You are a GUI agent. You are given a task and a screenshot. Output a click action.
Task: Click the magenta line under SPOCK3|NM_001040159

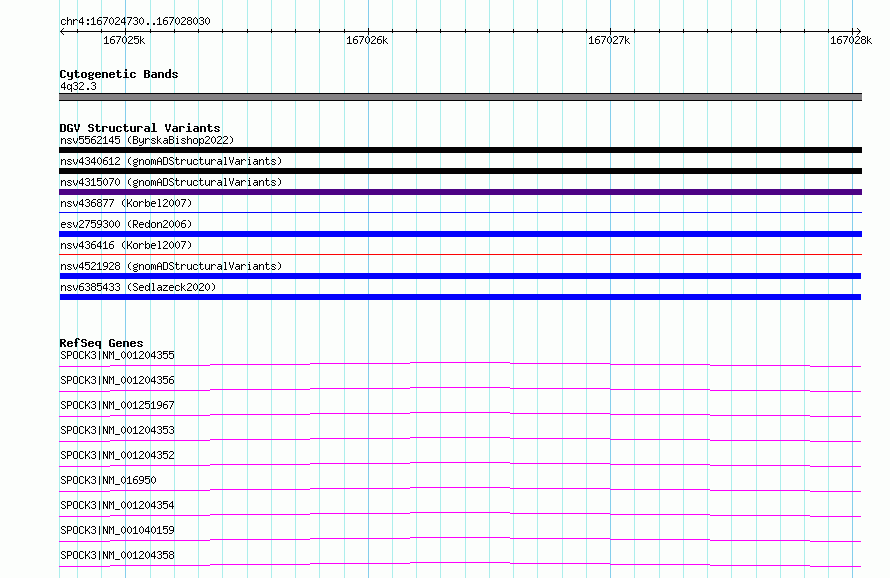click(x=460, y=539)
